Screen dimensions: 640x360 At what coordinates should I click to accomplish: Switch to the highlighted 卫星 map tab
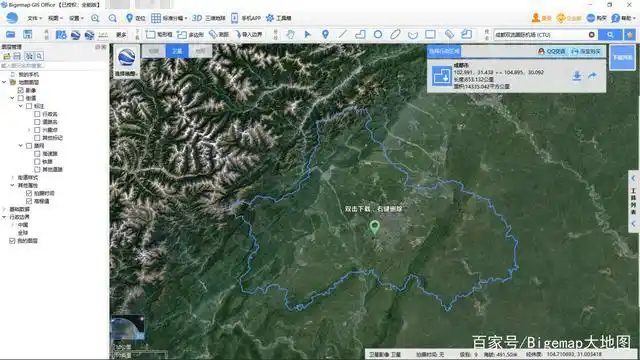[177, 51]
